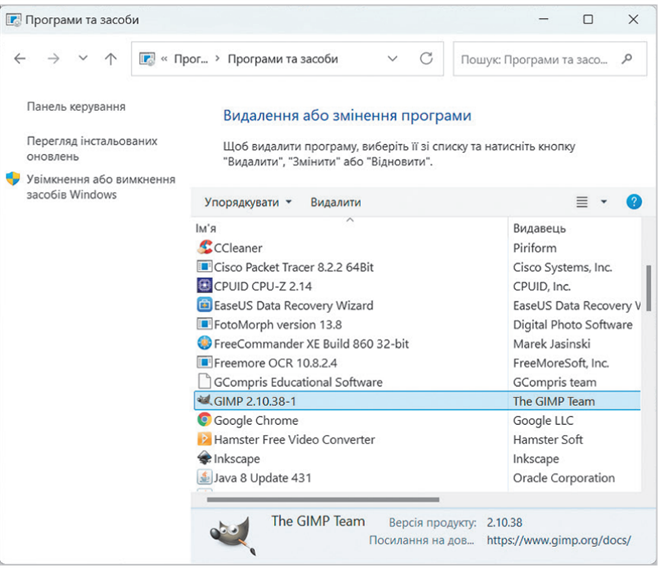Click the large GIMP mascot in details pane
The width and height of the screenshot is (658, 568).
click(x=233, y=535)
